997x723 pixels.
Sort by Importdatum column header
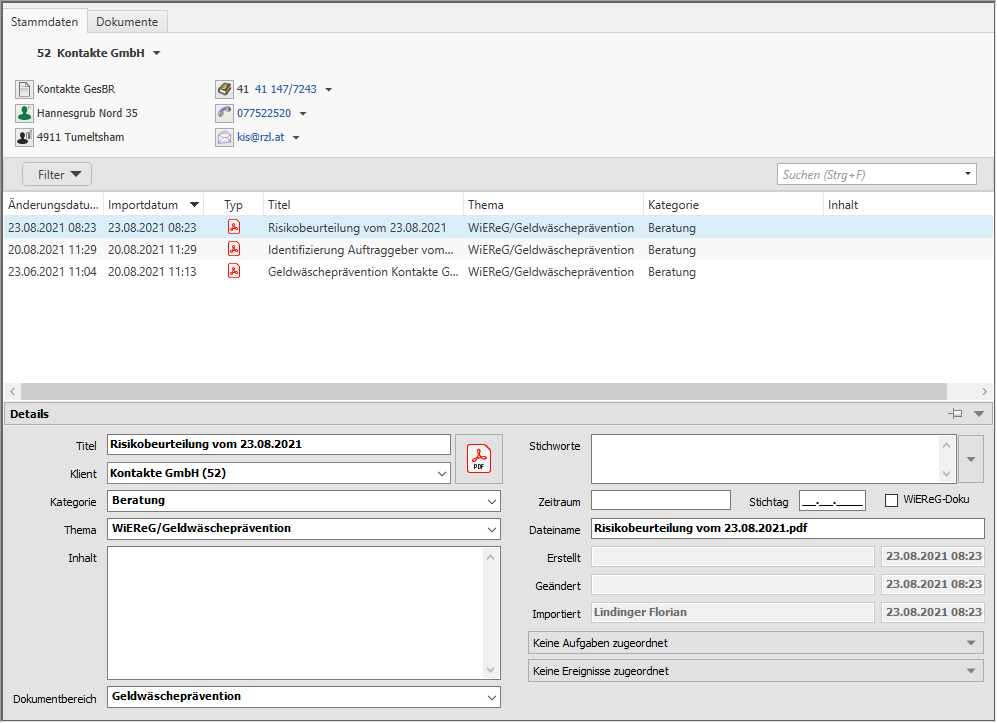[x=145, y=204]
